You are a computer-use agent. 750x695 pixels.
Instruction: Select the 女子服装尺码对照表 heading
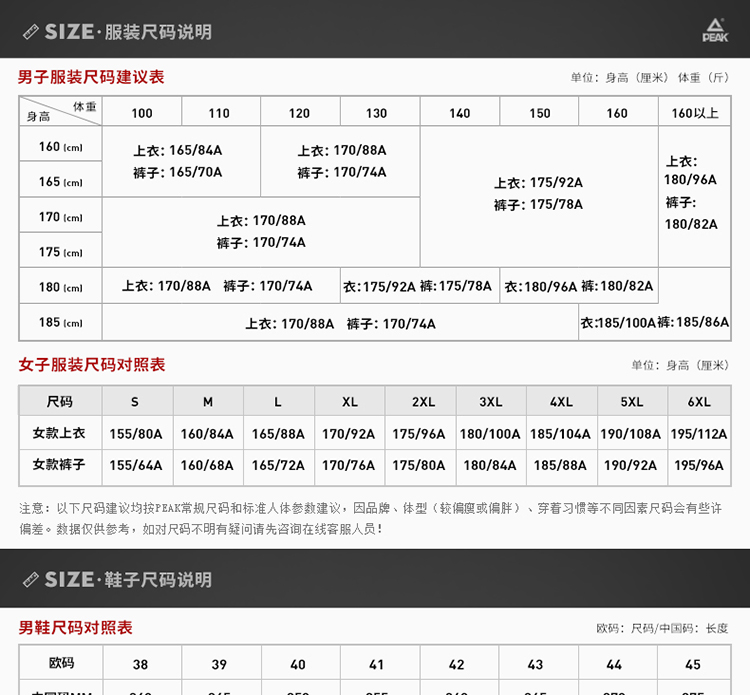pos(92,364)
